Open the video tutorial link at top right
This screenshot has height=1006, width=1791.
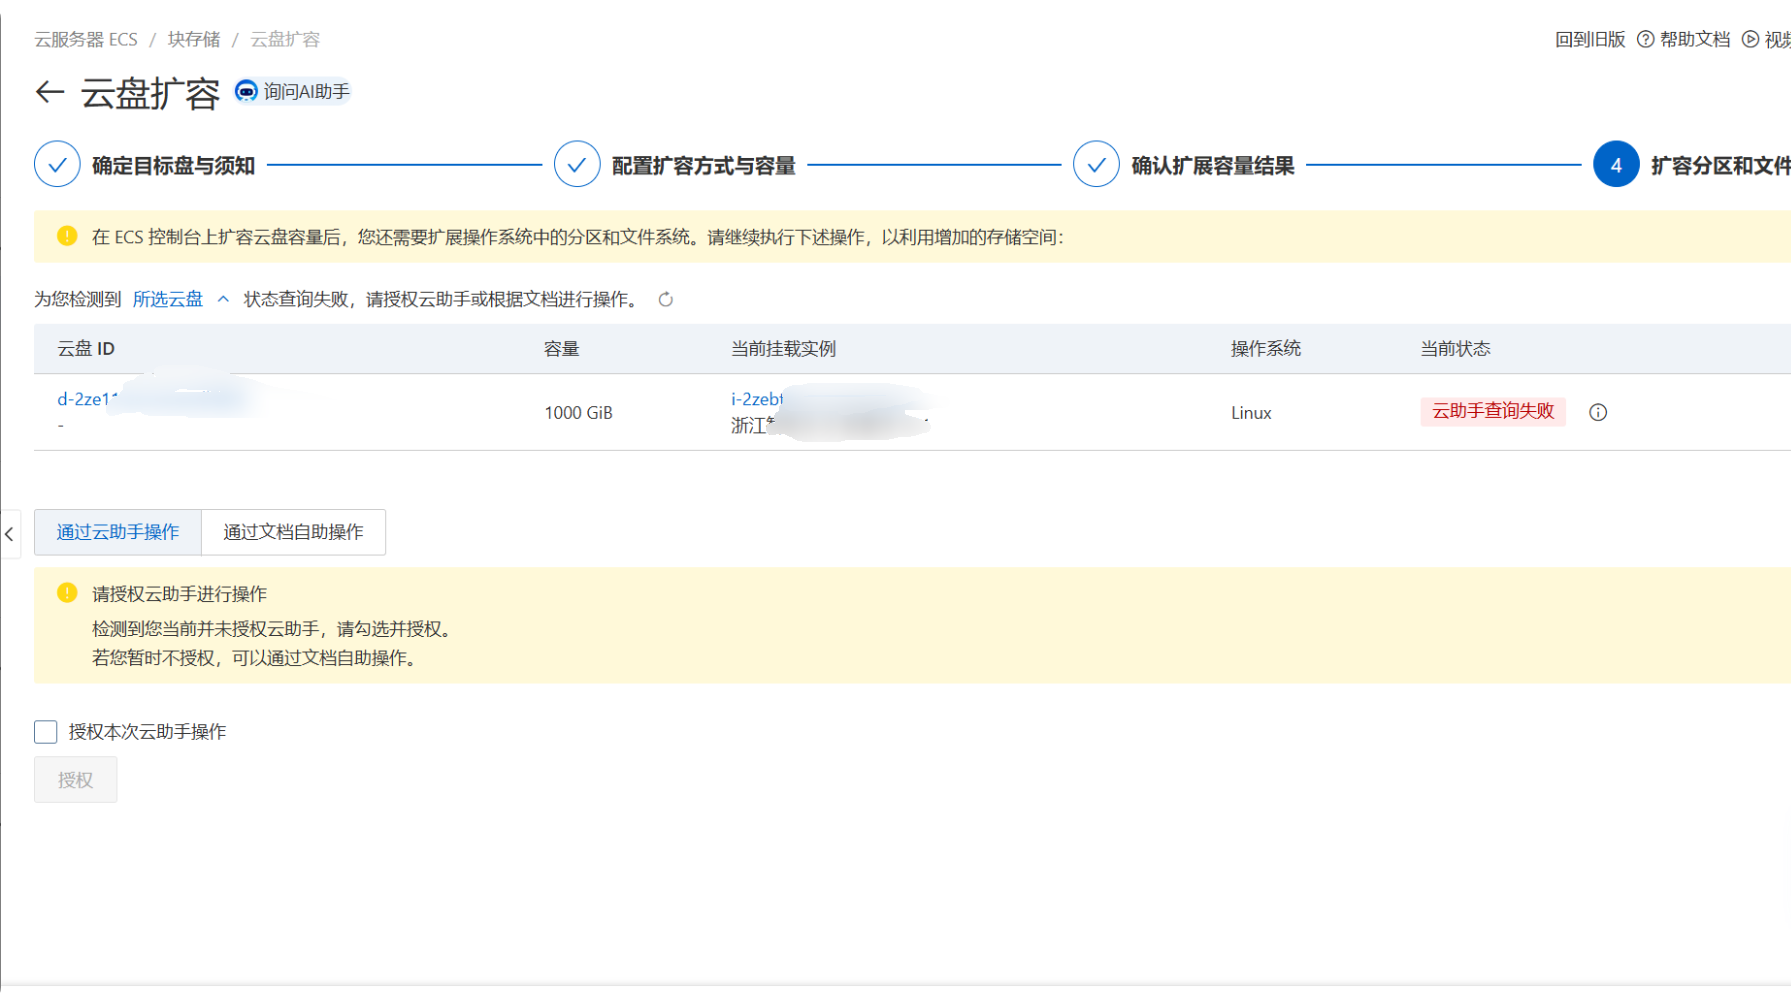pyautogui.click(x=1767, y=39)
